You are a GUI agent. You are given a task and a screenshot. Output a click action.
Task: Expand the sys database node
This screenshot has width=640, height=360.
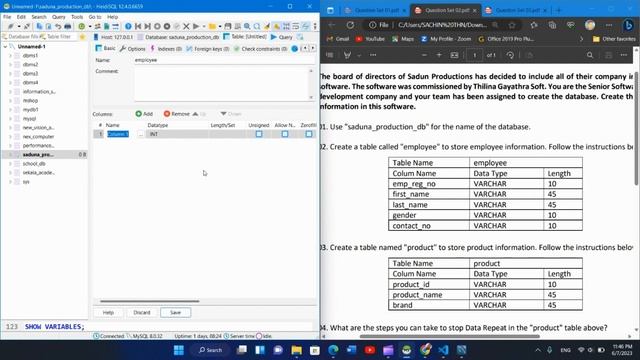10,182
